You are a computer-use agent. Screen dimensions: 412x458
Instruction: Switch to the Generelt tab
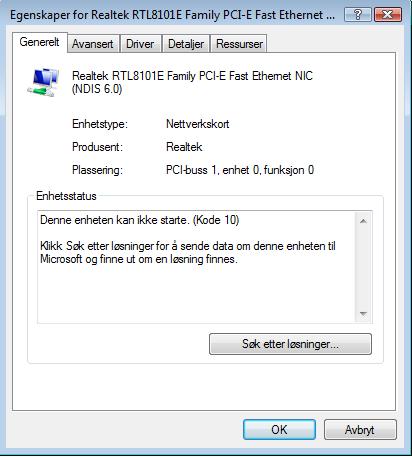(40, 42)
